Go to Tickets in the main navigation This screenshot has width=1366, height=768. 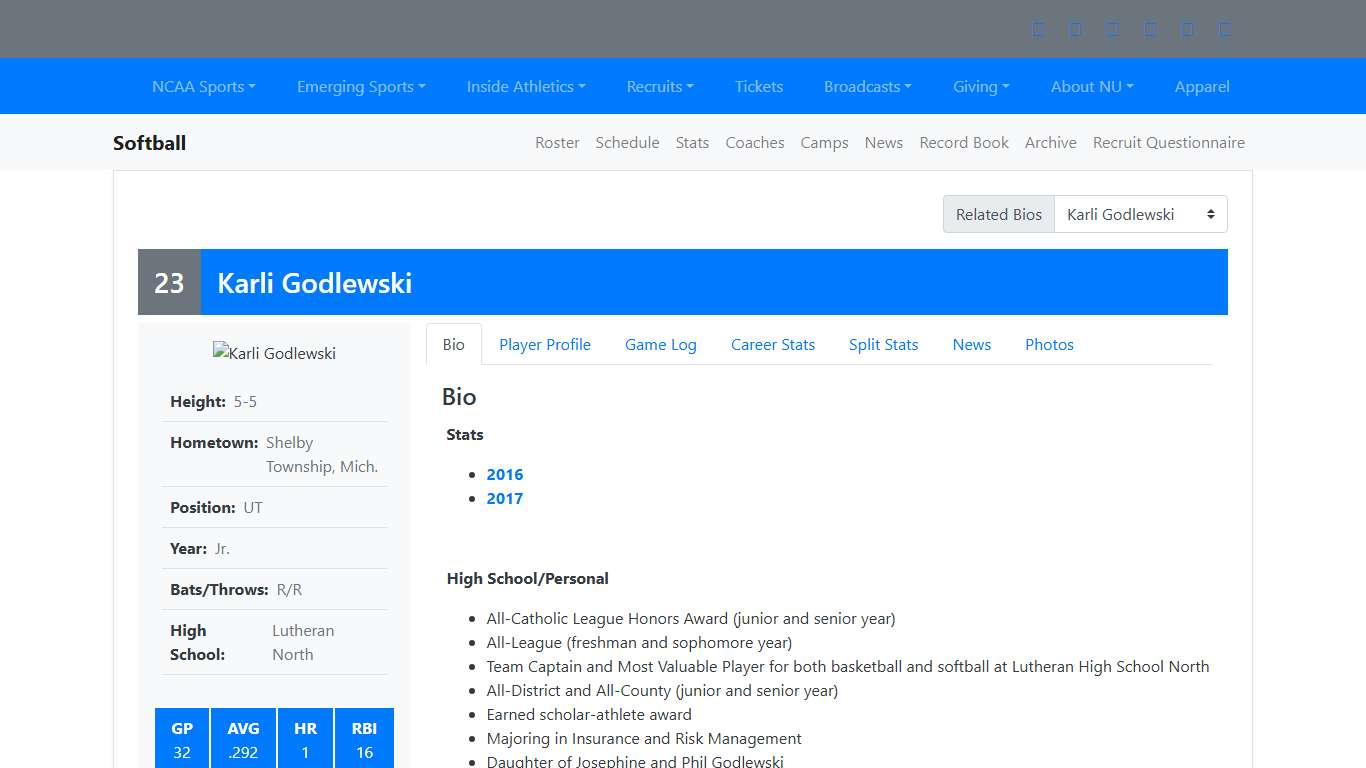[x=759, y=87]
